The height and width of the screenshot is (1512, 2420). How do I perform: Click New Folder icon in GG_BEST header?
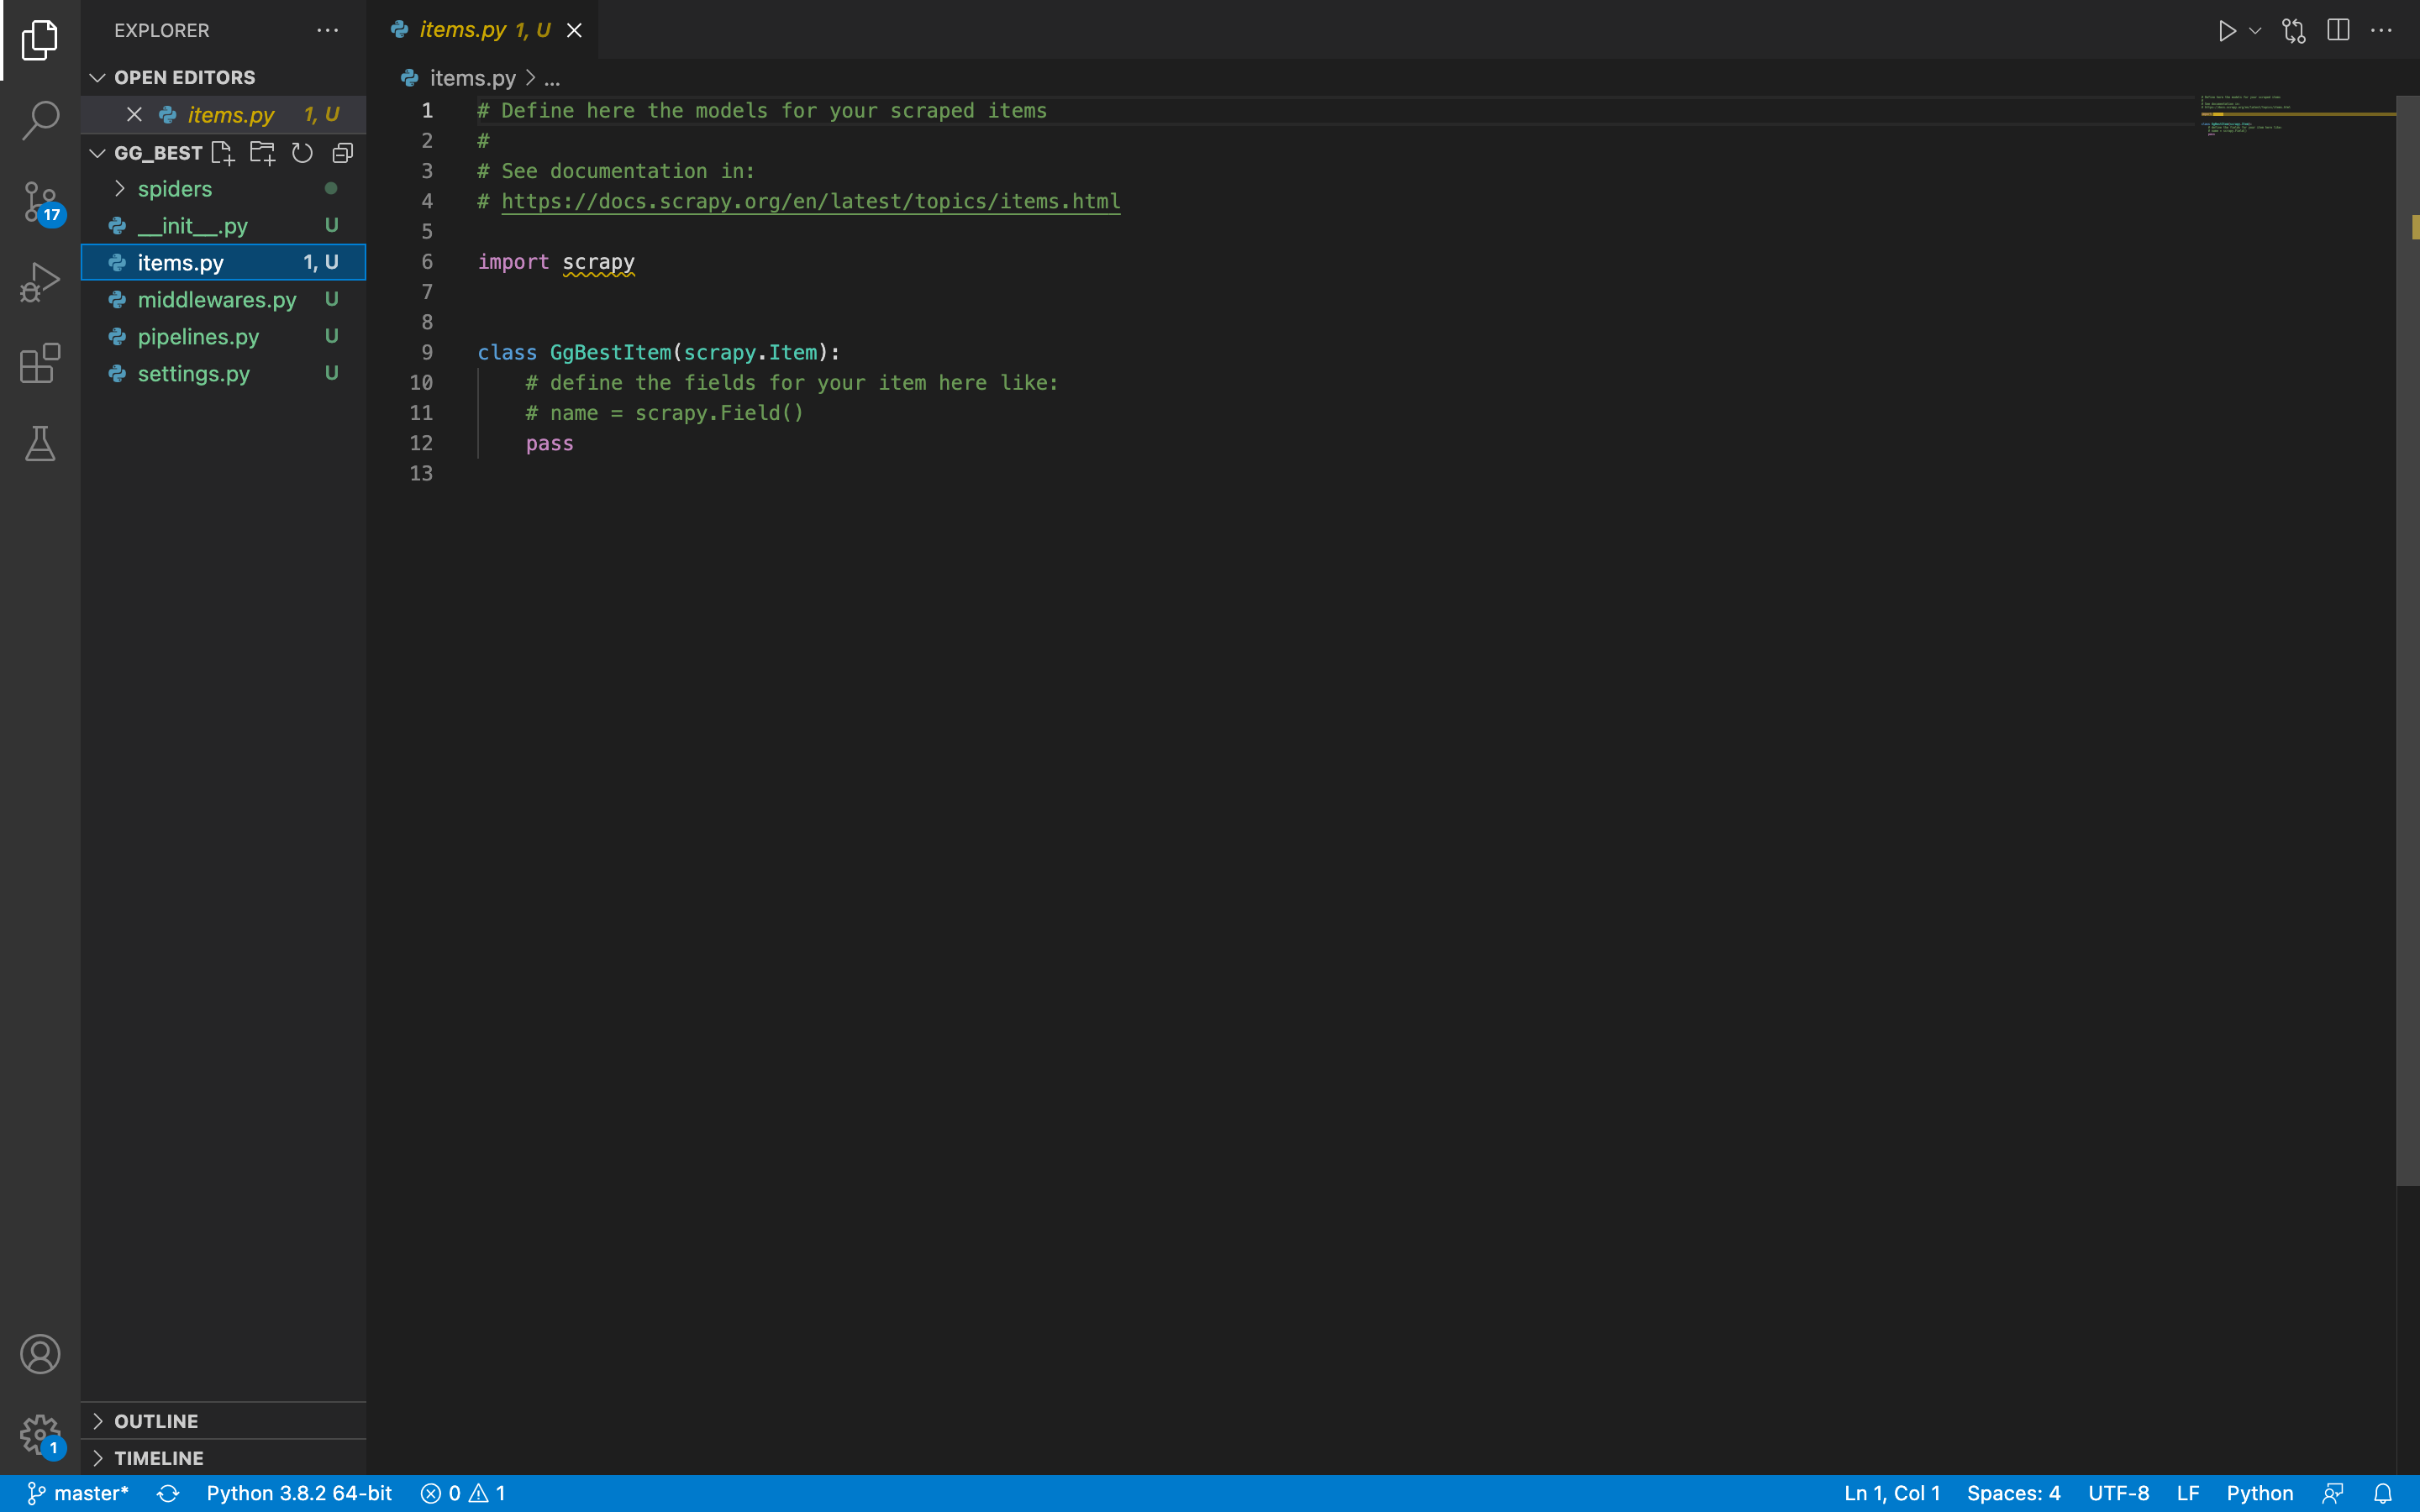262,153
